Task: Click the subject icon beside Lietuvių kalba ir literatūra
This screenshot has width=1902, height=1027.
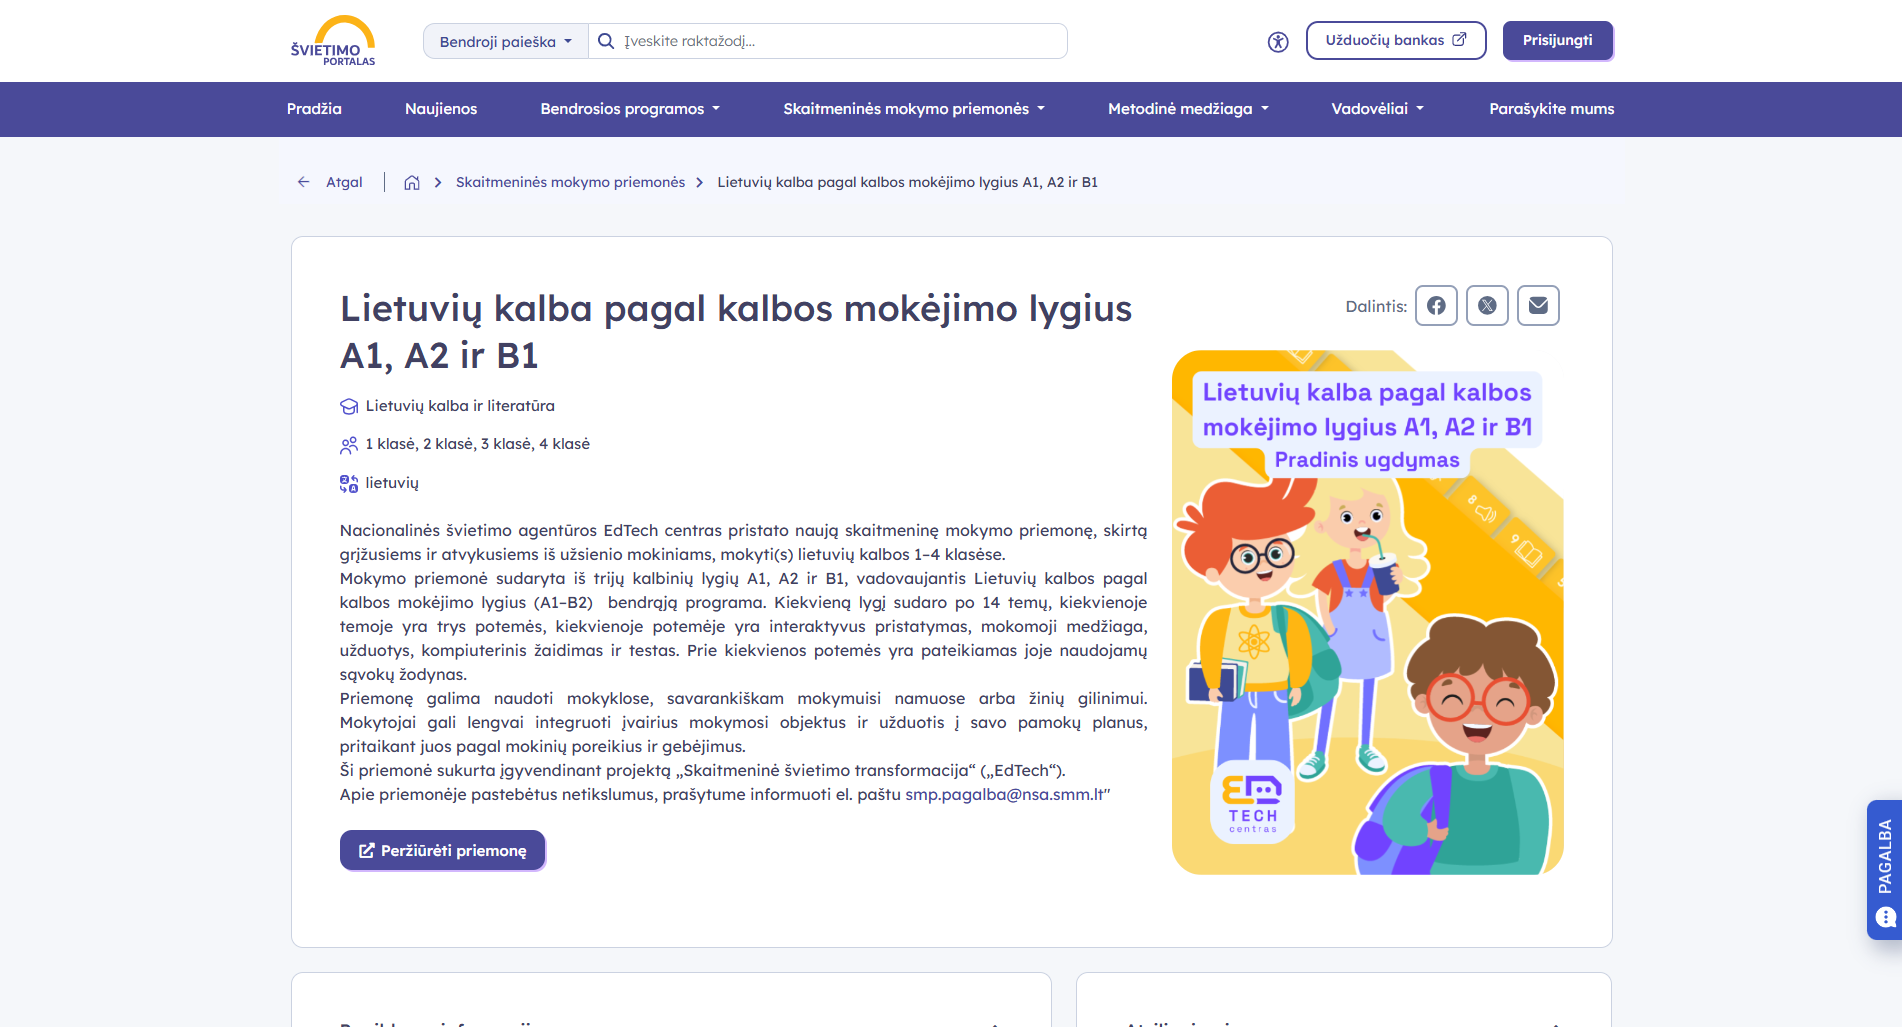Action: (x=349, y=406)
